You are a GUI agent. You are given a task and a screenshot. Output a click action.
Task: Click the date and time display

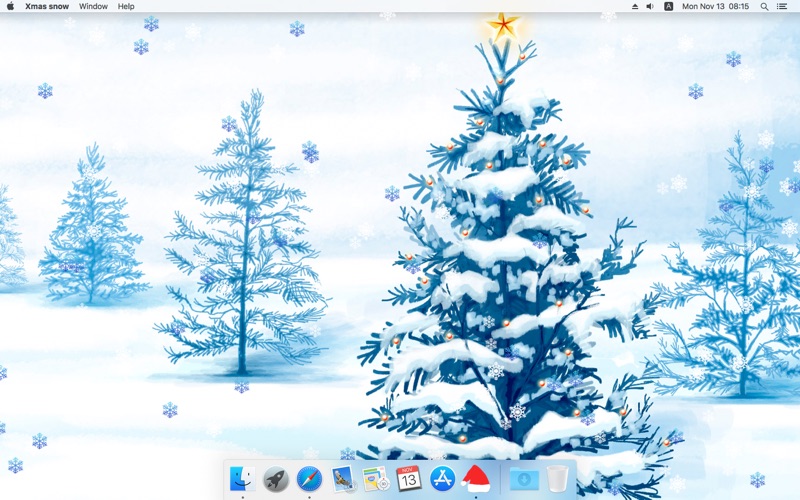[715, 6]
